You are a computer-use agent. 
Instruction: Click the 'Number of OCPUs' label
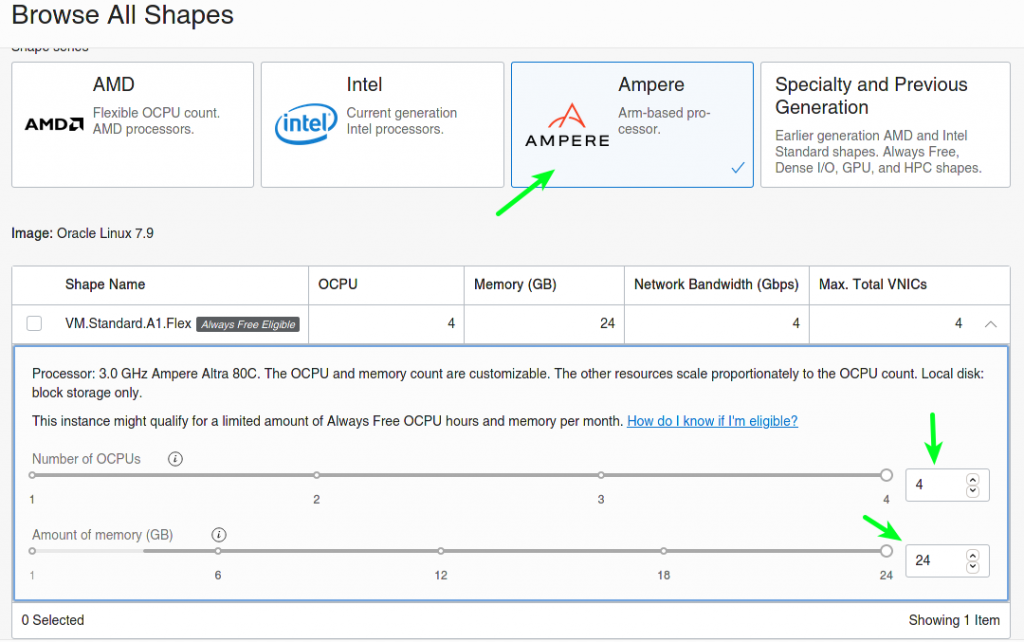tap(86, 459)
